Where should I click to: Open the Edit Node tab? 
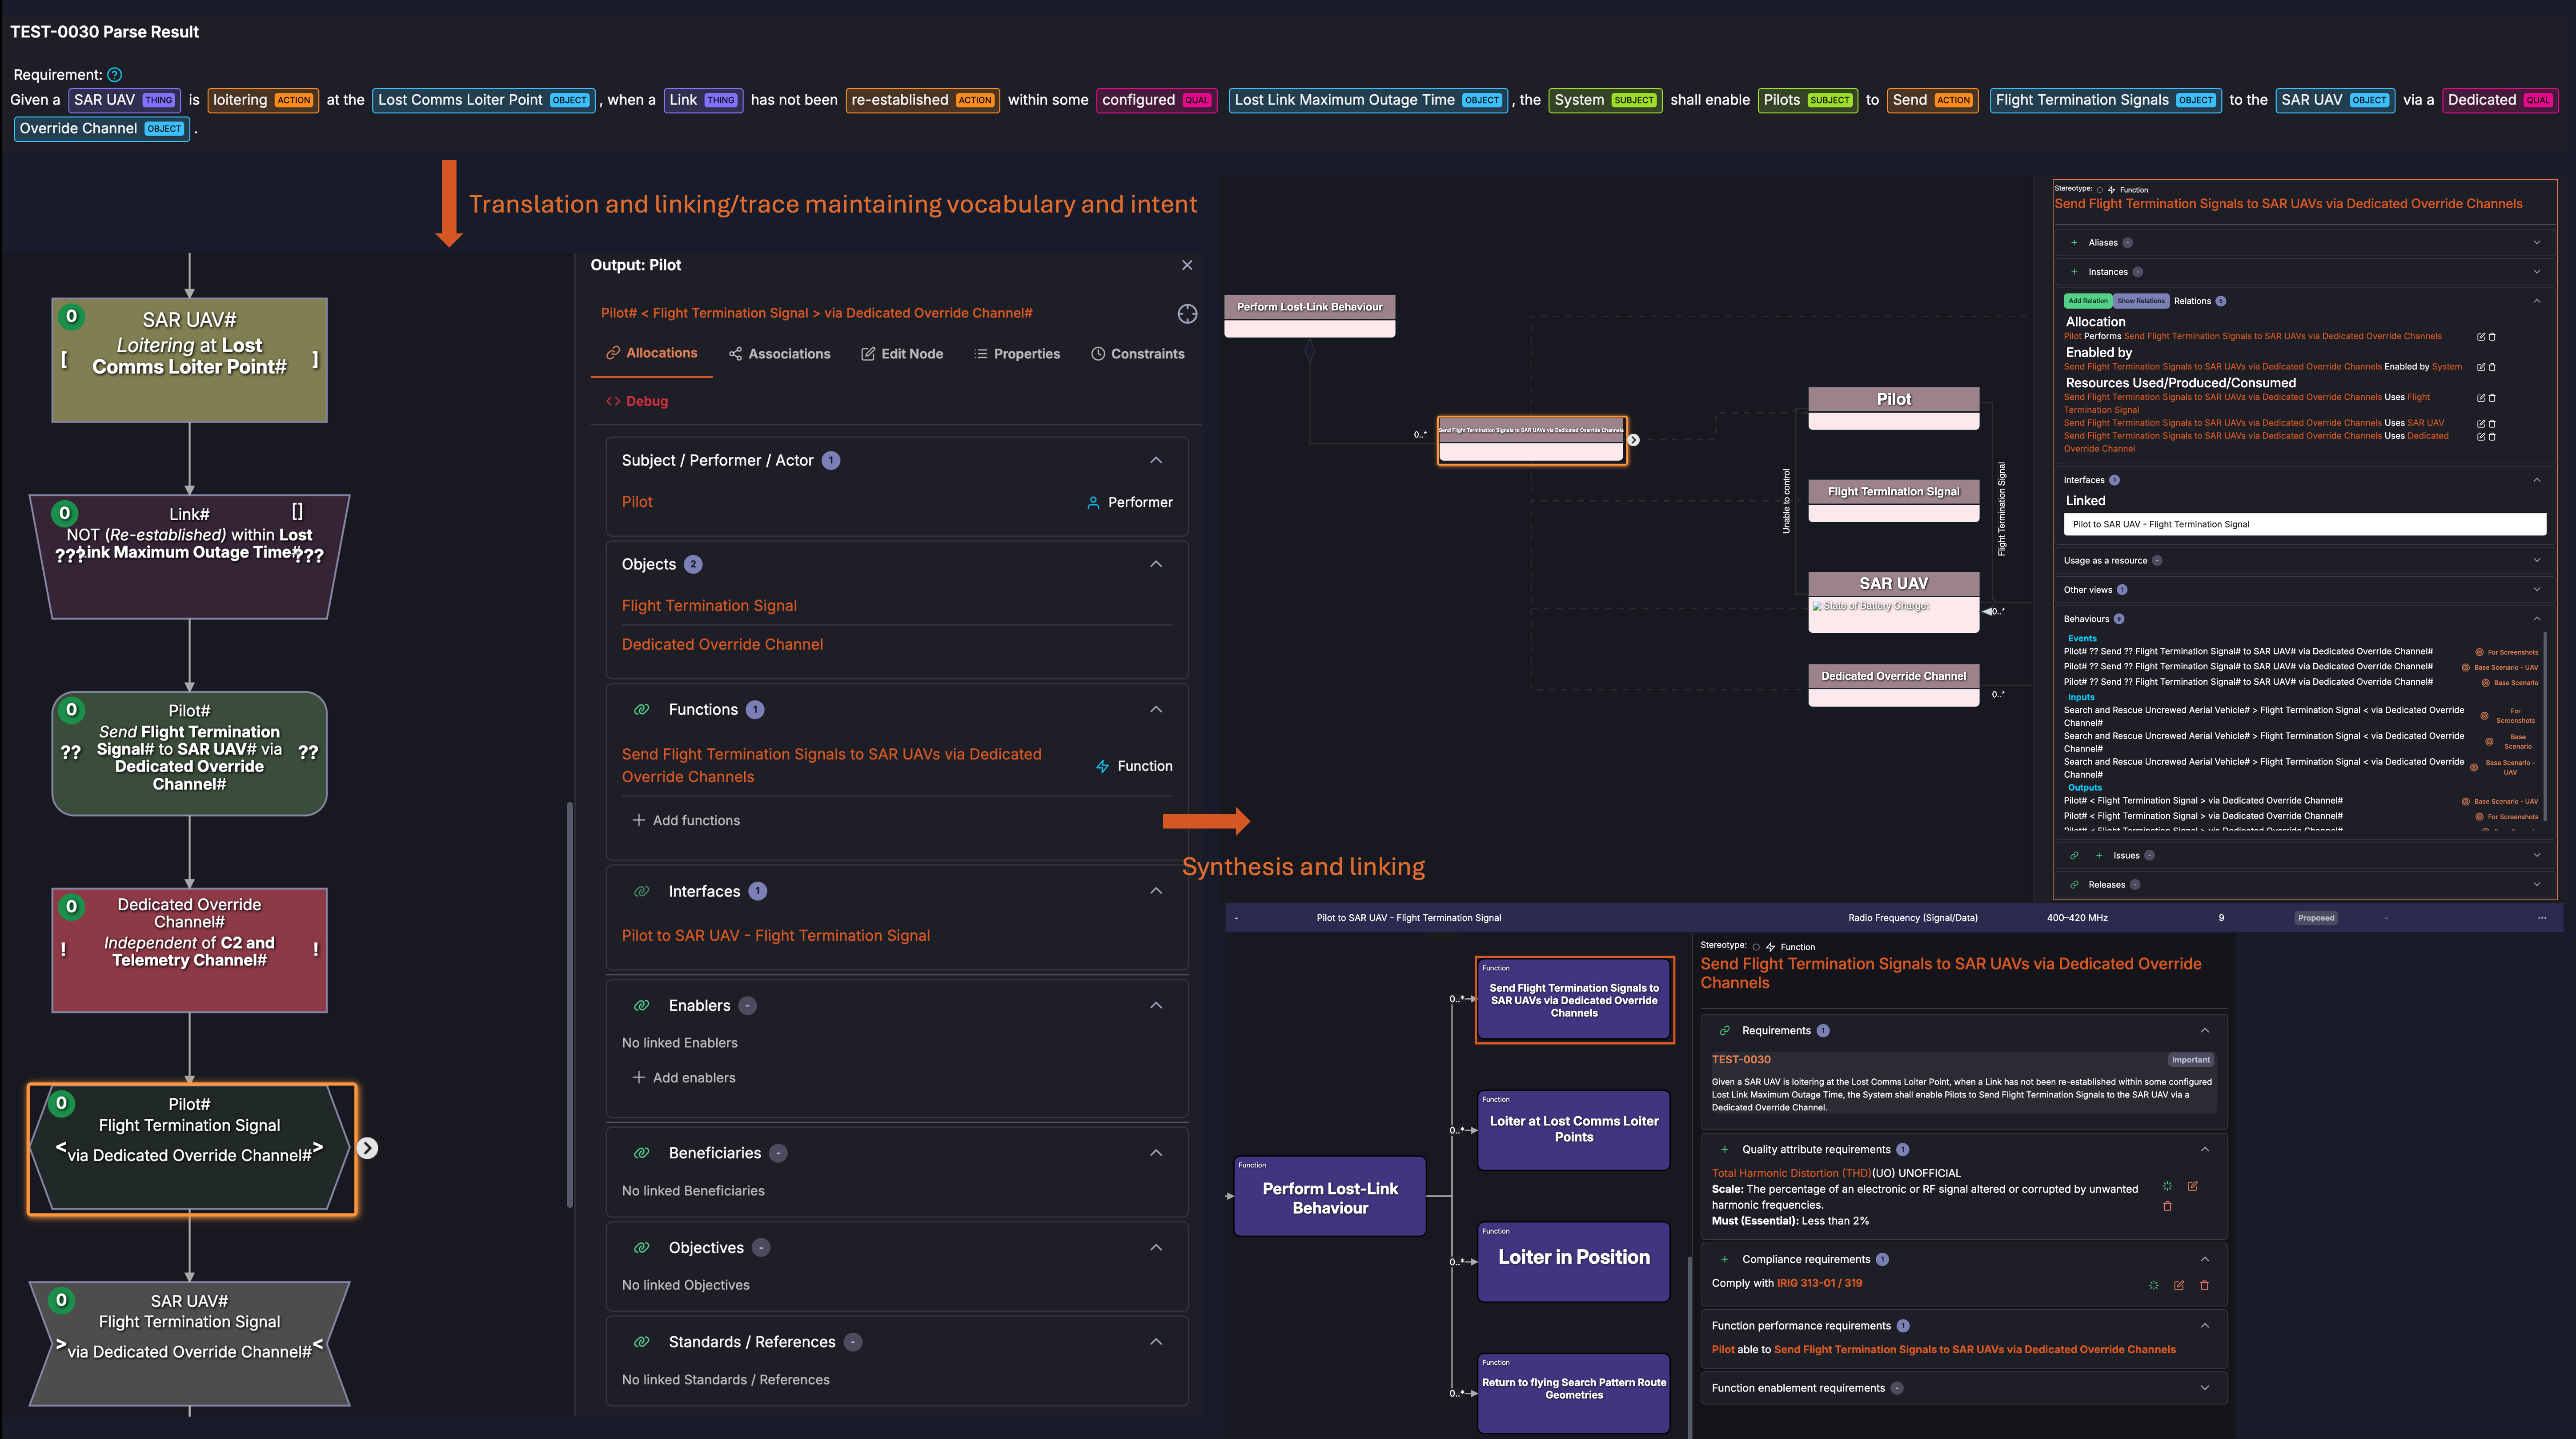click(x=902, y=354)
